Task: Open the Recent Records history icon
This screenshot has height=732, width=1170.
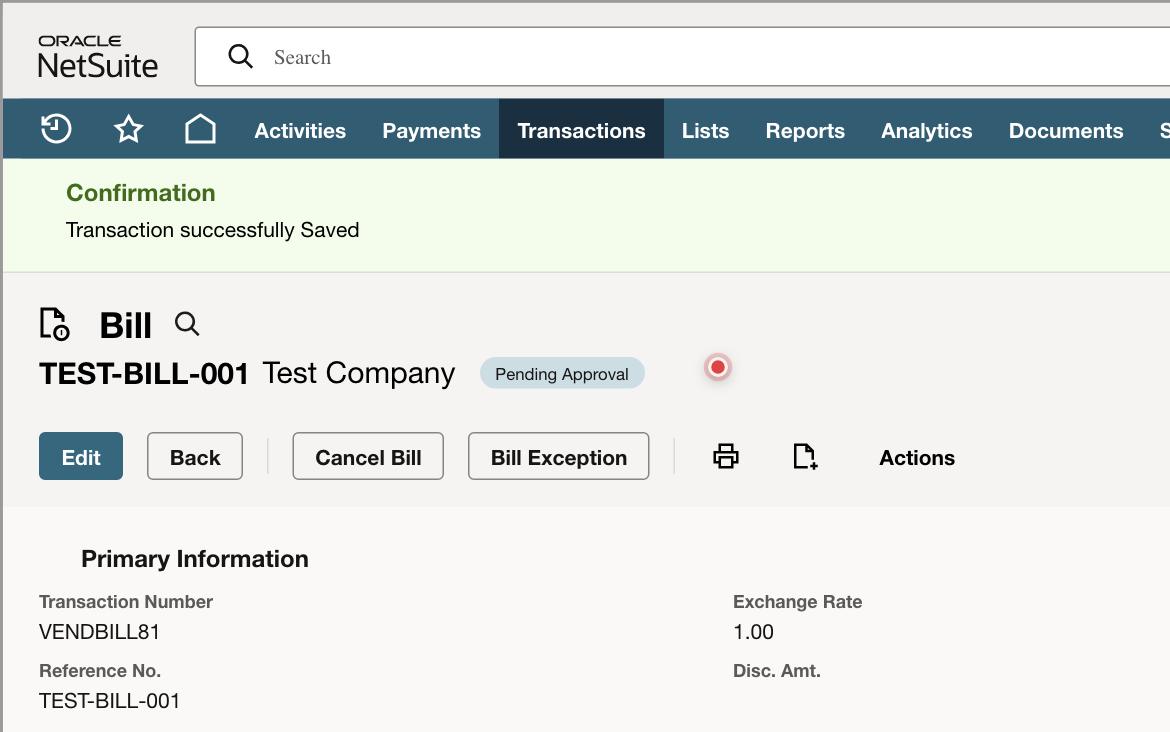Action: pyautogui.click(x=56, y=129)
